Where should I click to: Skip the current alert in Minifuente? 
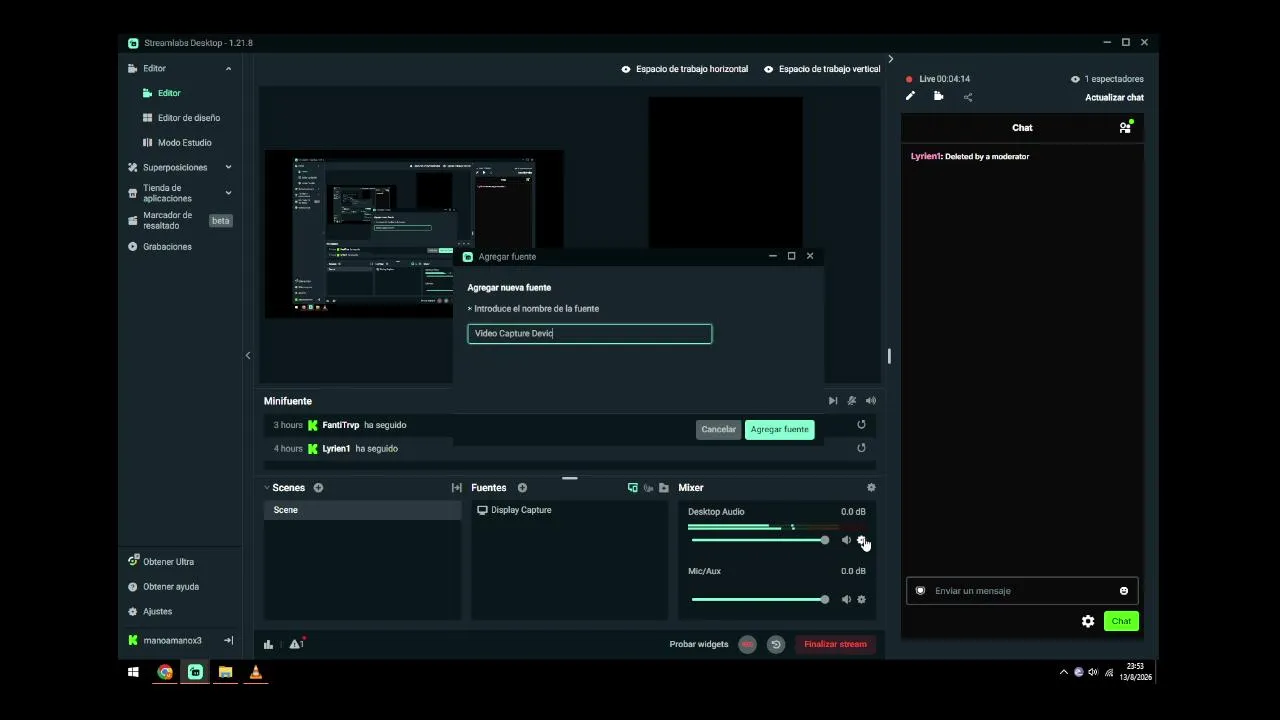(833, 401)
